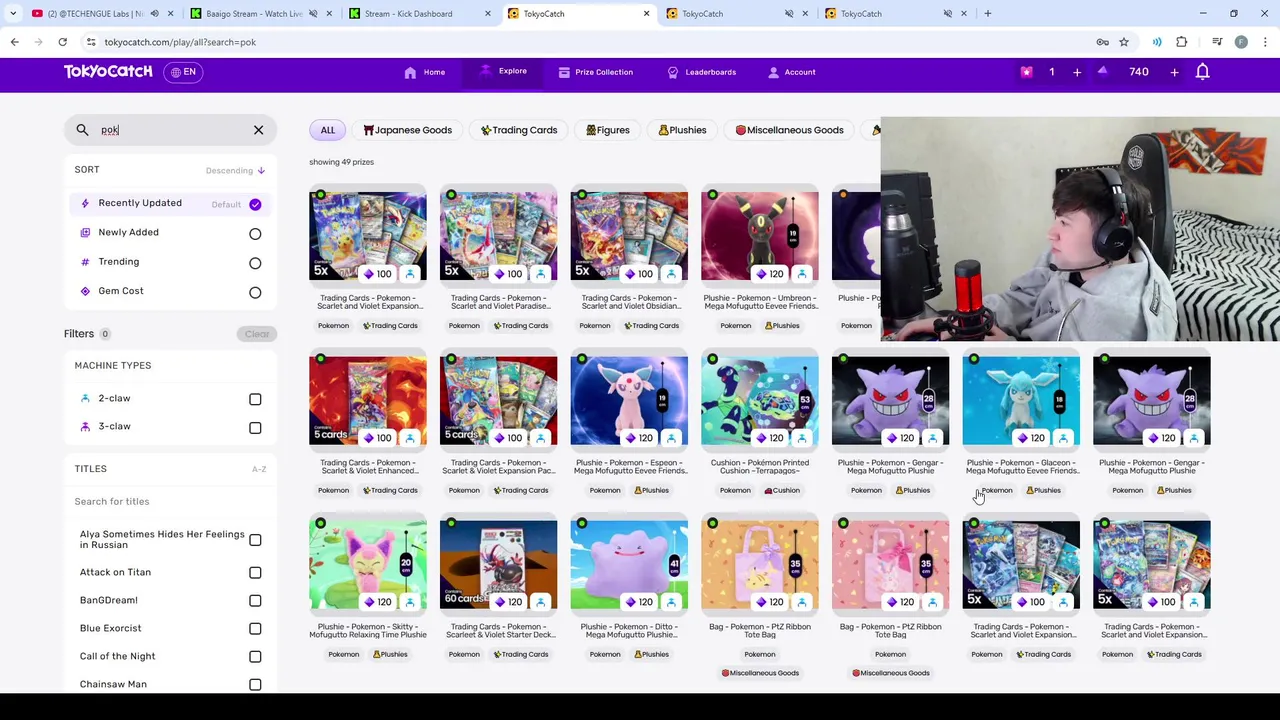
Task: Clear the search with X icon
Action: click(258, 130)
